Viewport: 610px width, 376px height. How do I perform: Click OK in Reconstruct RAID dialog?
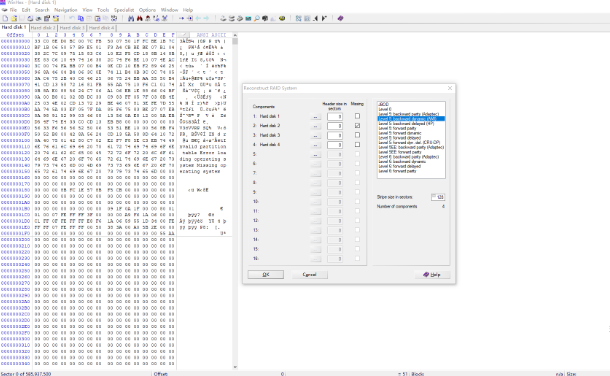(266, 275)
